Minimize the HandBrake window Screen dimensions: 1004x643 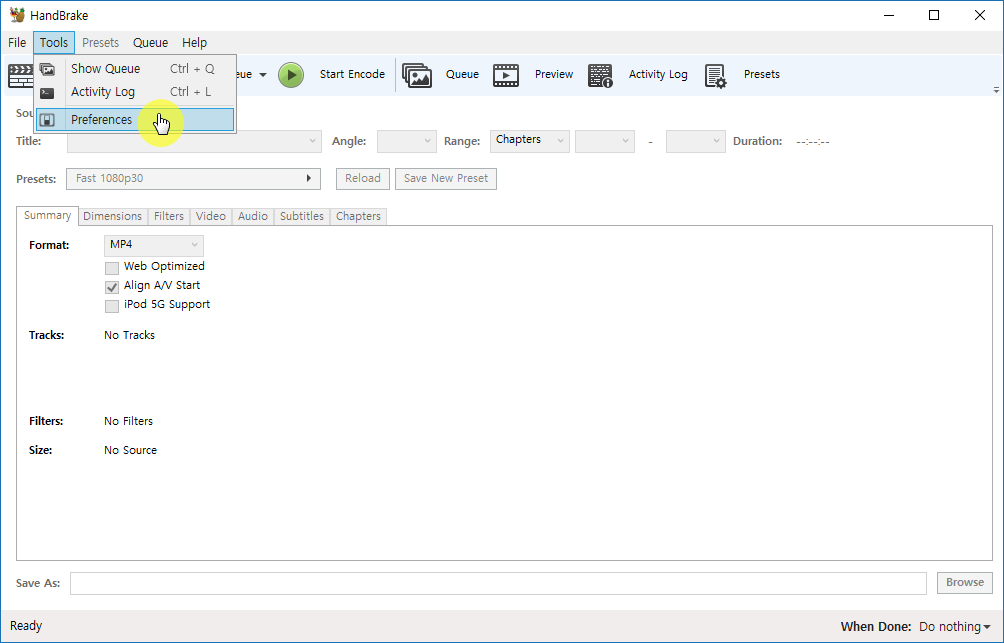click(x=889, y=15)
